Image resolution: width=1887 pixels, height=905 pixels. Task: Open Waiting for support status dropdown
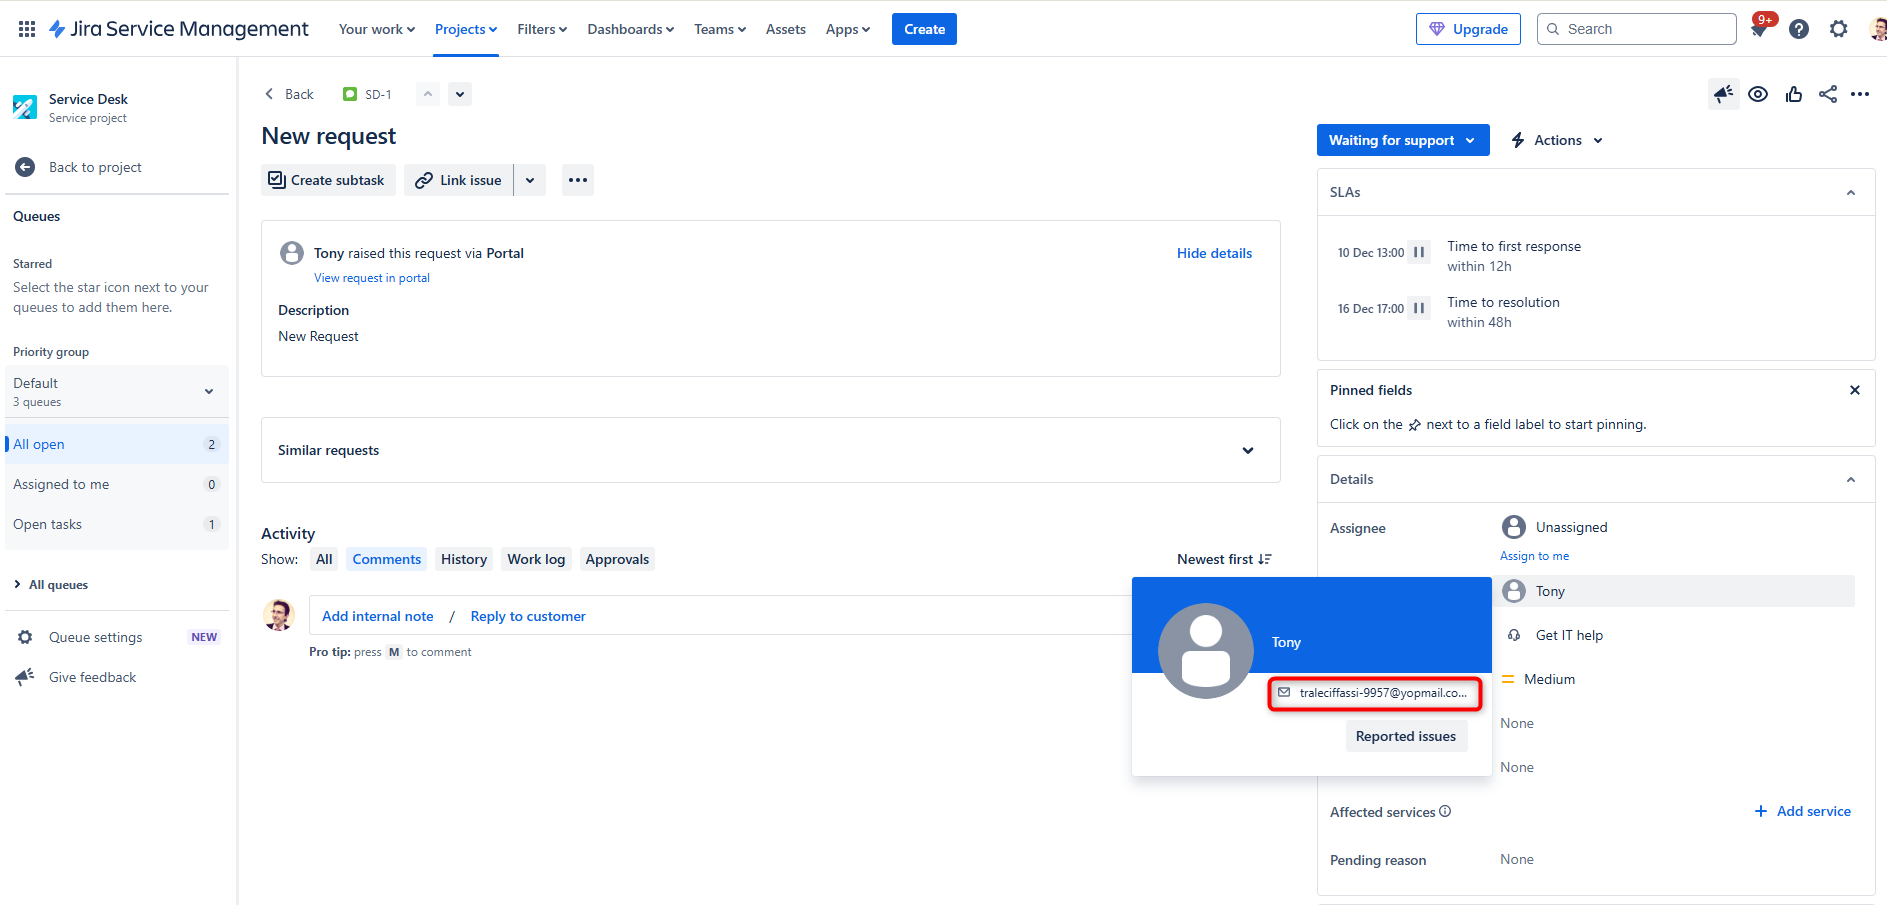(1403, 140)
